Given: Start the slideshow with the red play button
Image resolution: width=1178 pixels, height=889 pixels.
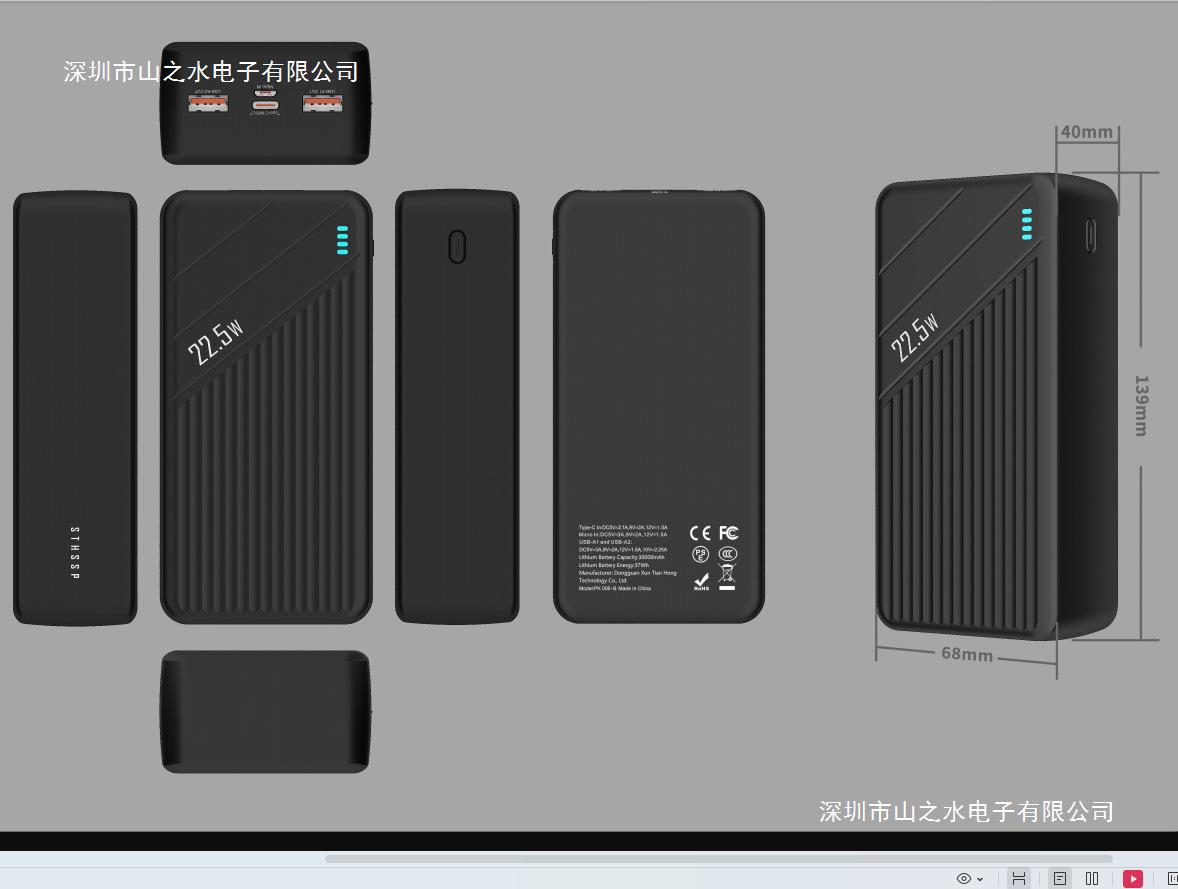Looking at the screenshot, I should 1132,878.
